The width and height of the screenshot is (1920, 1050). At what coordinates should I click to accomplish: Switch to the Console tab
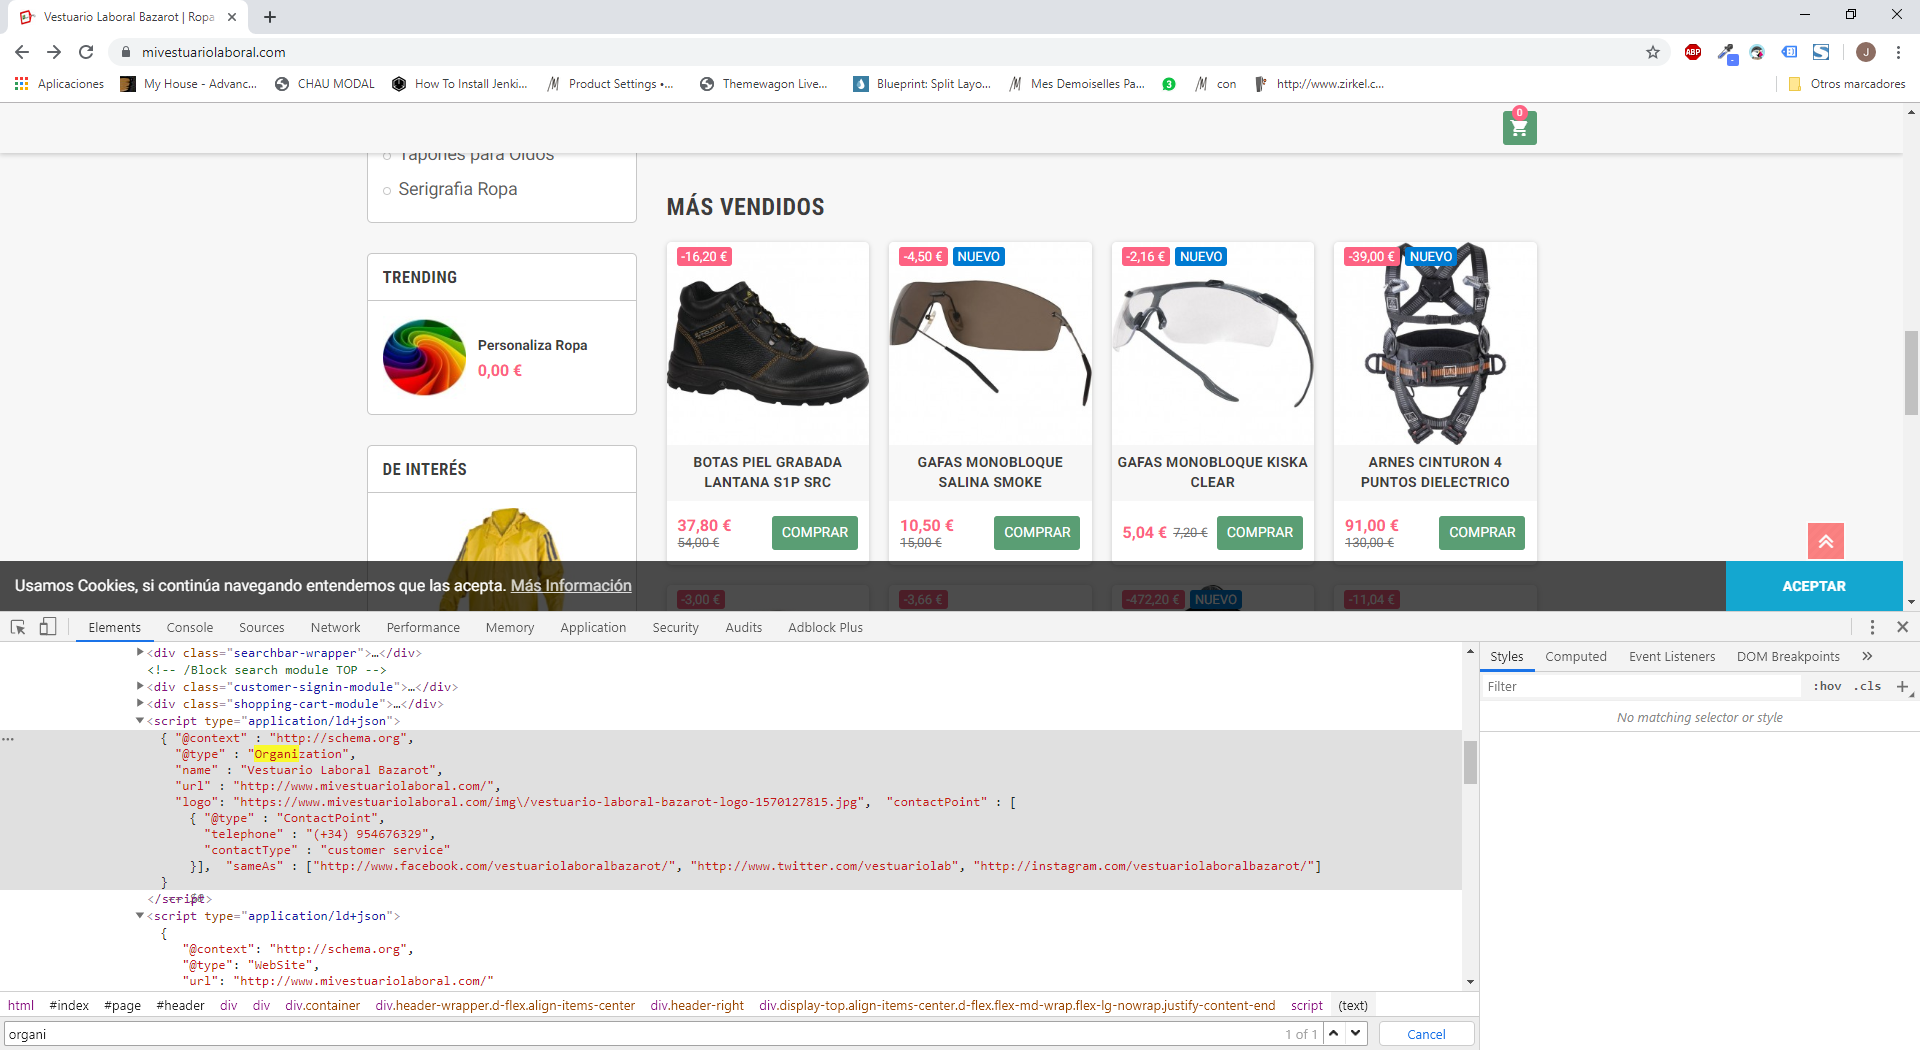coord(190,627)
